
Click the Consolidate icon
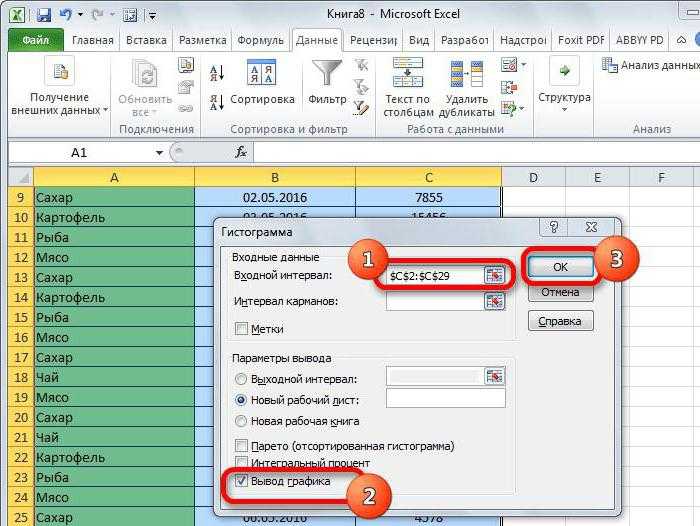pos(509,87)
